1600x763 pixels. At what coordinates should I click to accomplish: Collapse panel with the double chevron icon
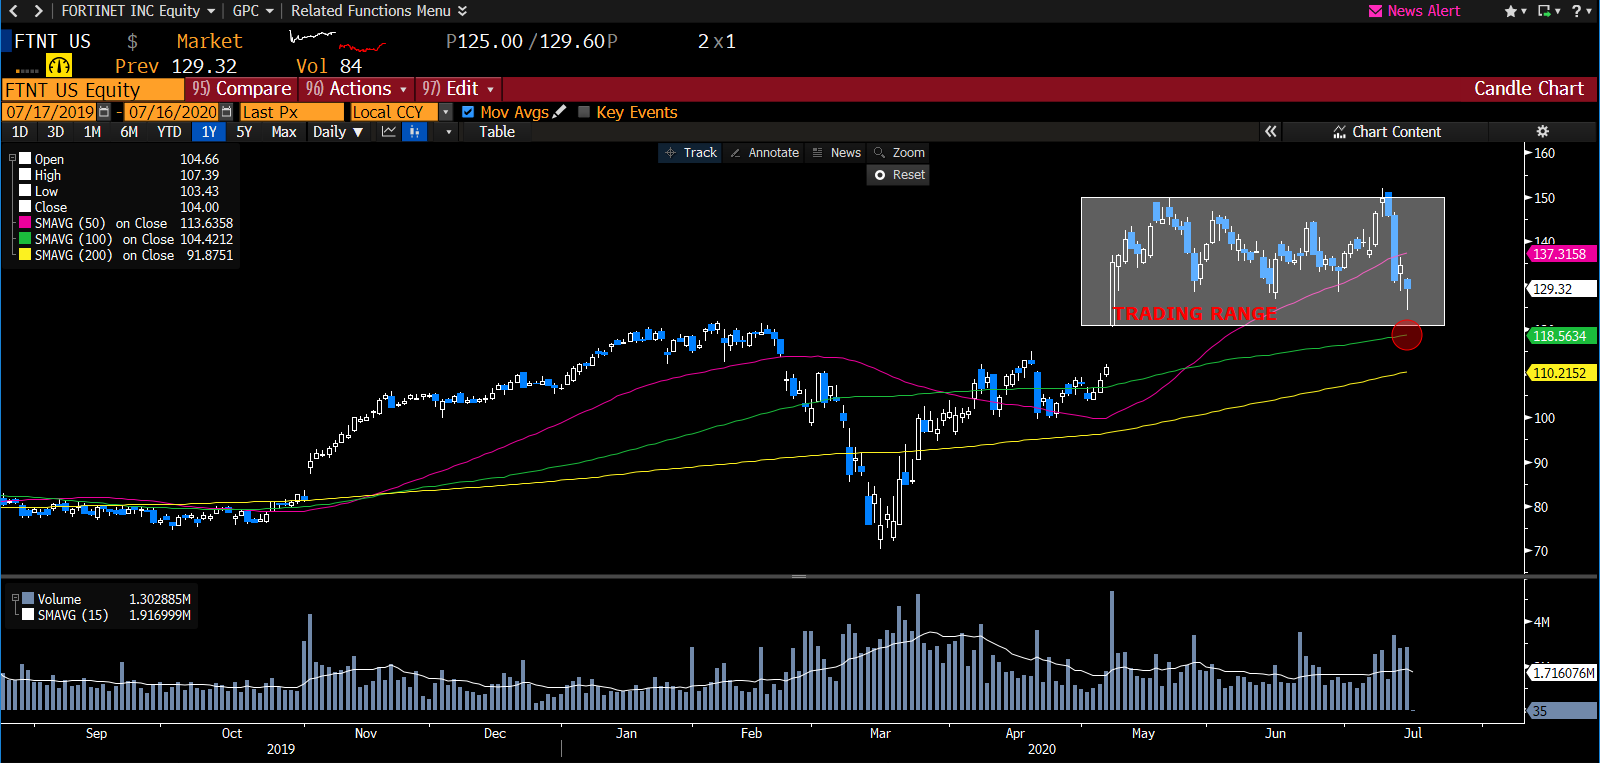point(1270,132)
